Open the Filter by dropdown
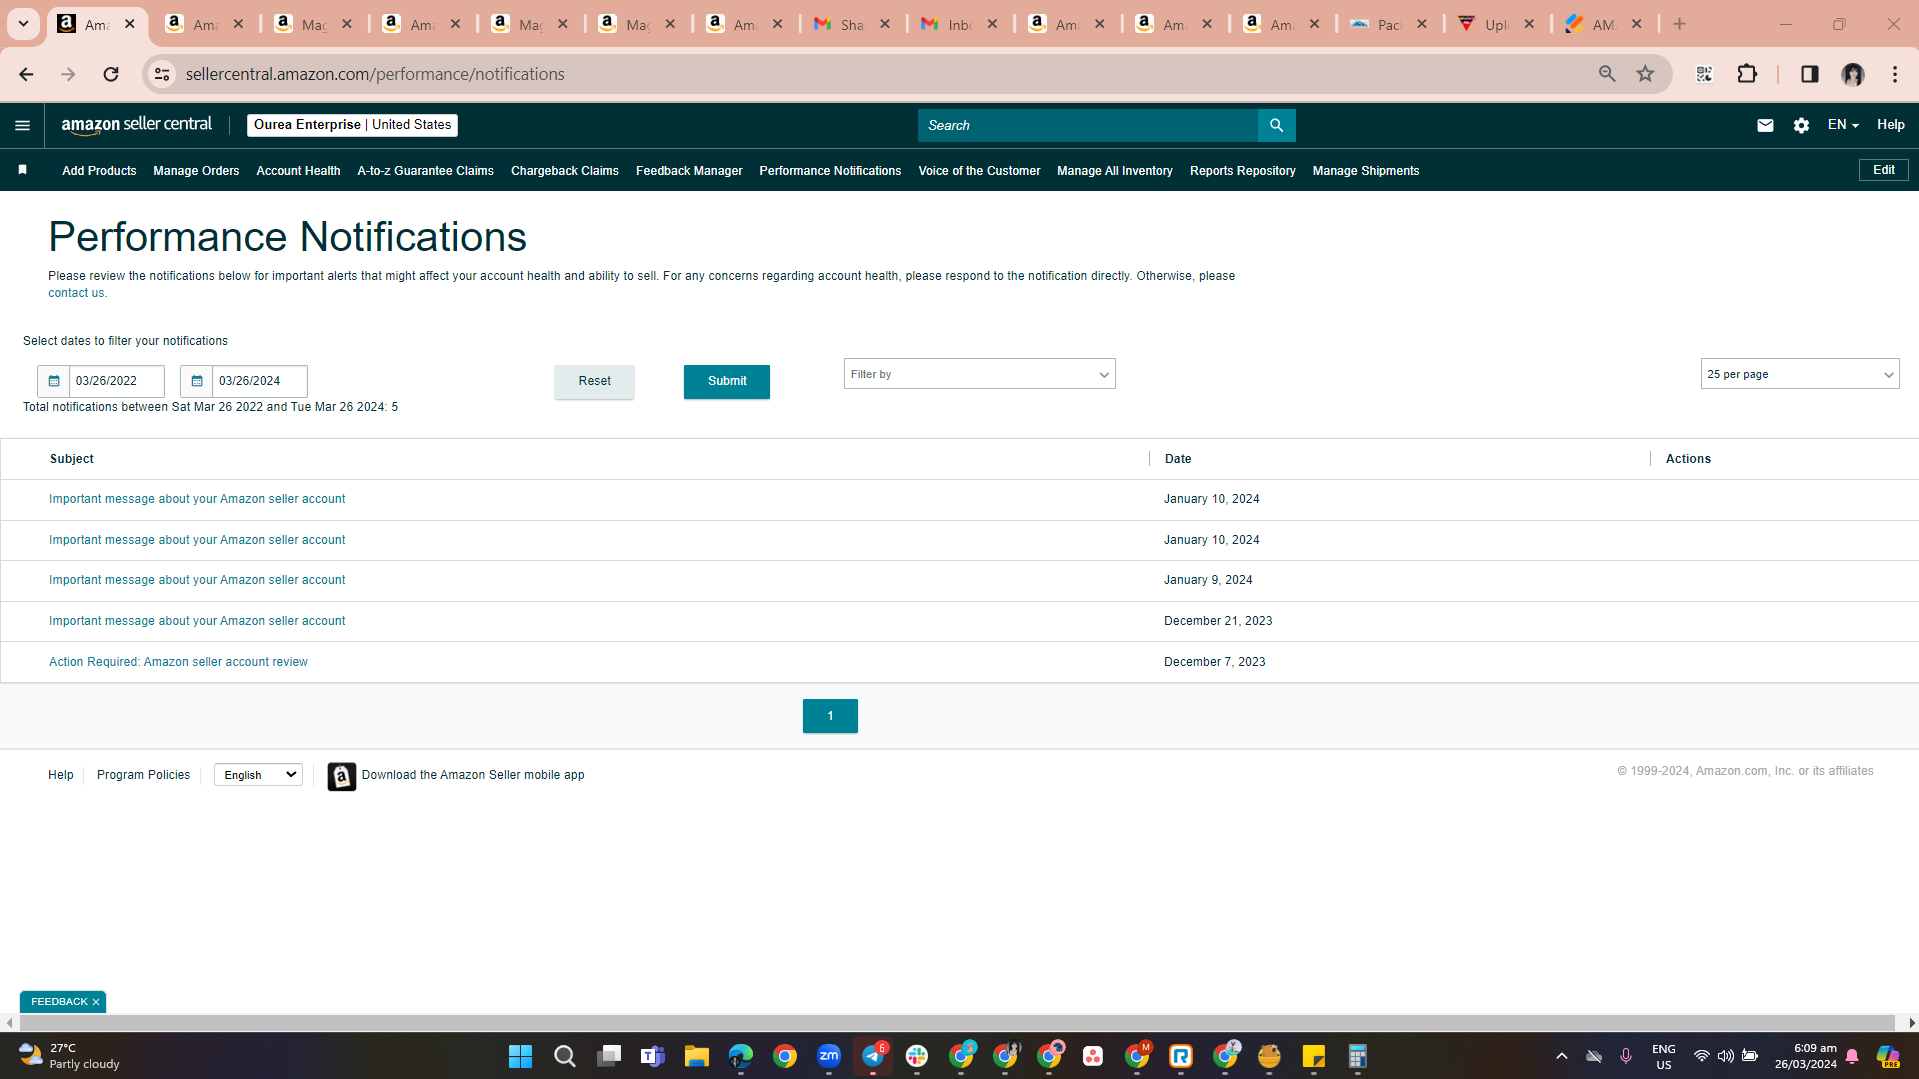 tap(979, 374)
